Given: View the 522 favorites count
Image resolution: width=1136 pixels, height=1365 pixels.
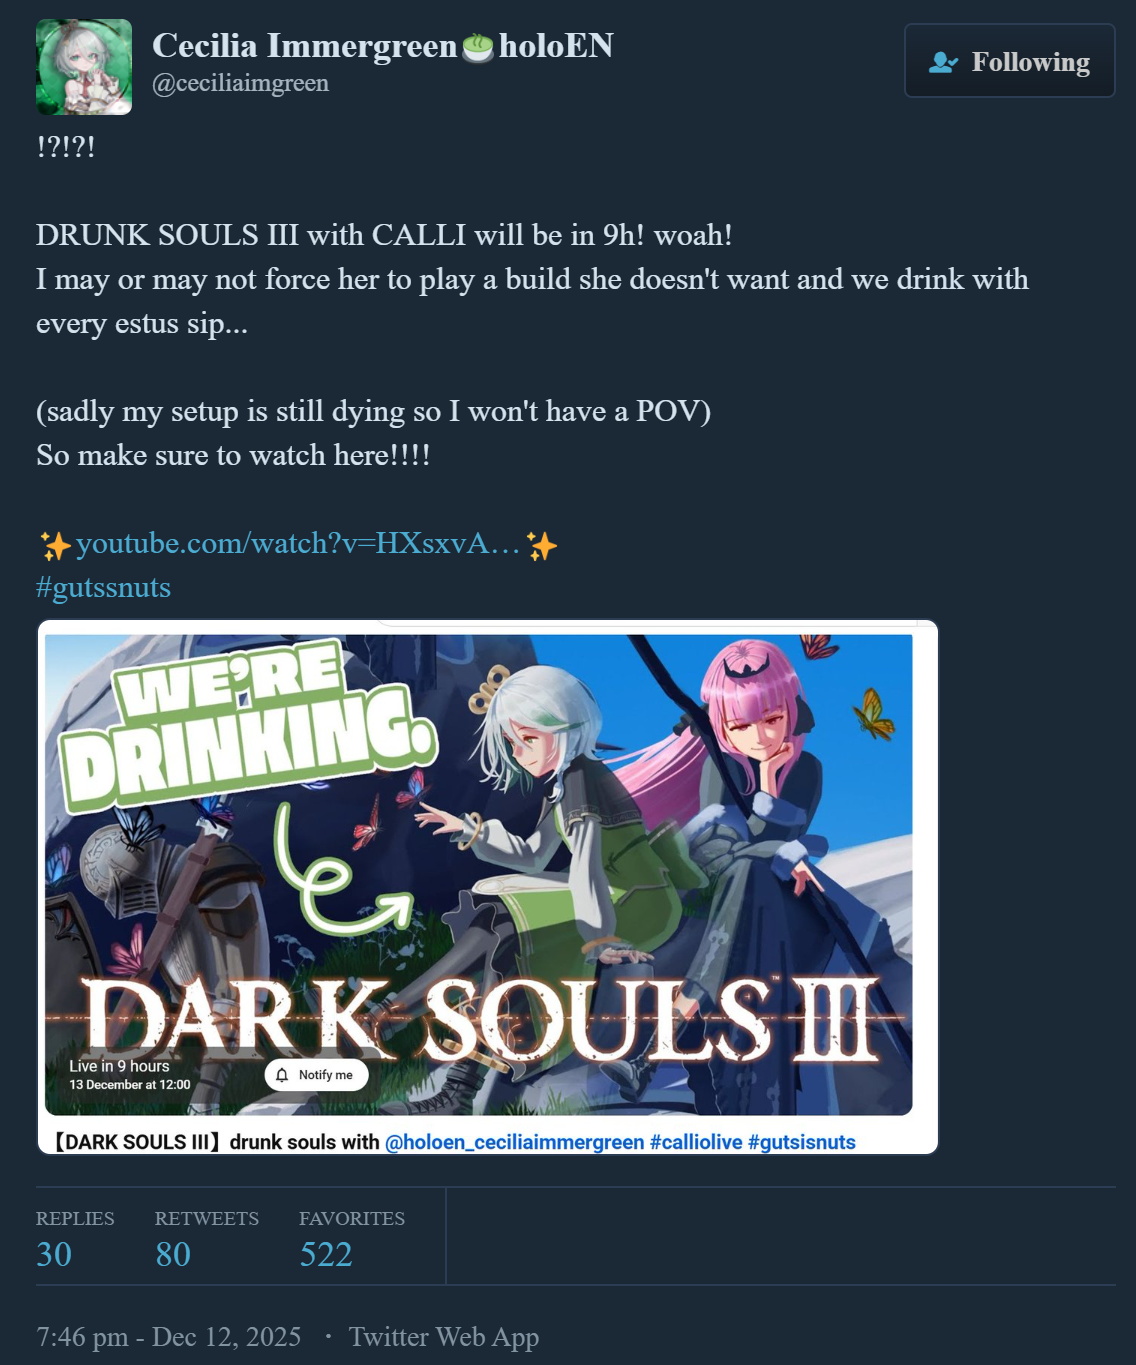Looking at the screenshot, I should click(326, 1254).
